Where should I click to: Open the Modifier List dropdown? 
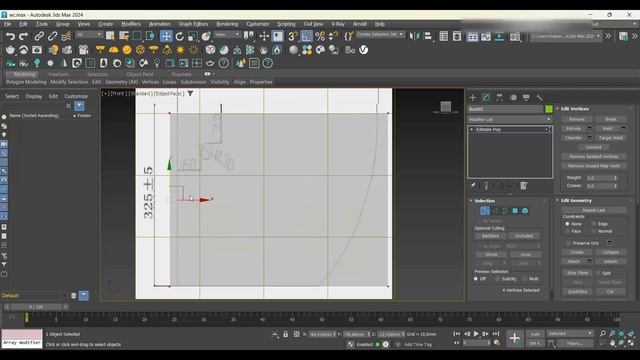pos(510,119)
